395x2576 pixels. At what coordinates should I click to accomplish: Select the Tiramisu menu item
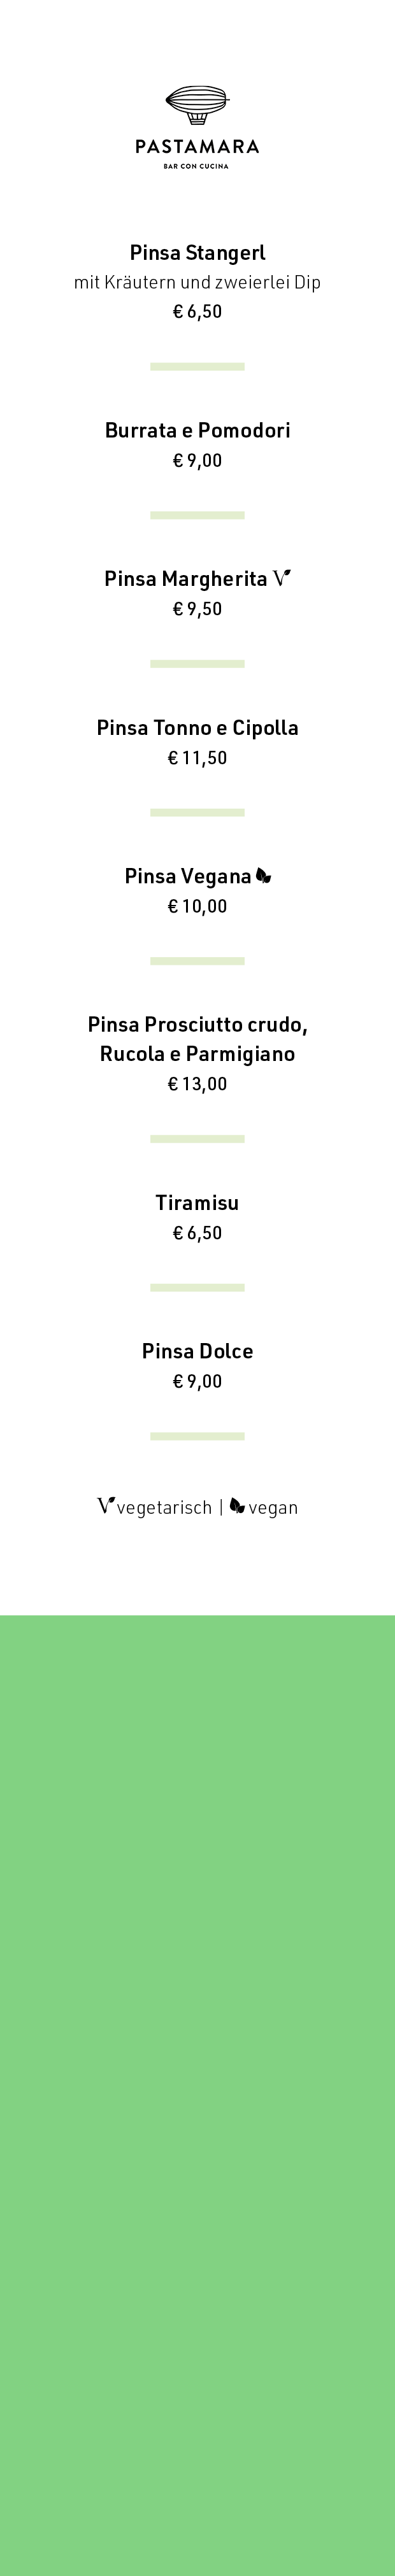click(197, 1203)
